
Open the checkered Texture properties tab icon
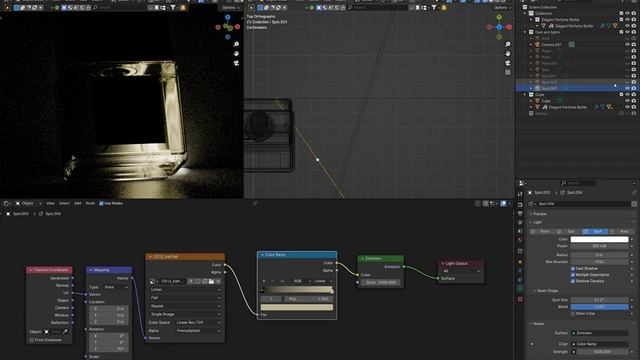(x=520, y=299)
